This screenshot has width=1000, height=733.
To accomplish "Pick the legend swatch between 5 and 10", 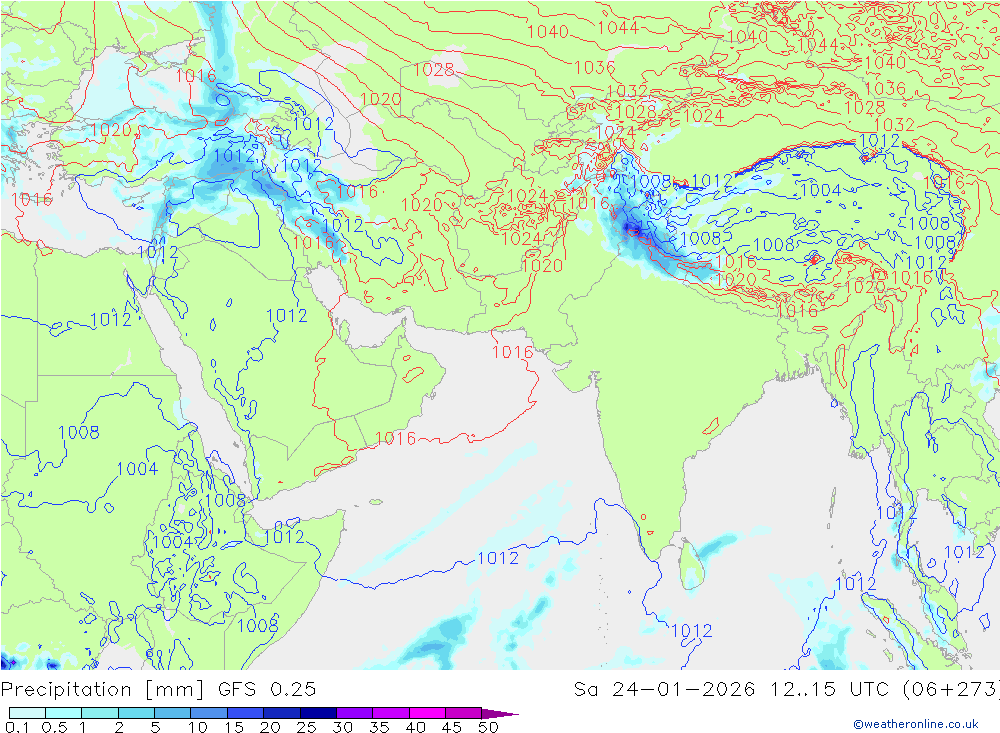I will coord(172,713).
